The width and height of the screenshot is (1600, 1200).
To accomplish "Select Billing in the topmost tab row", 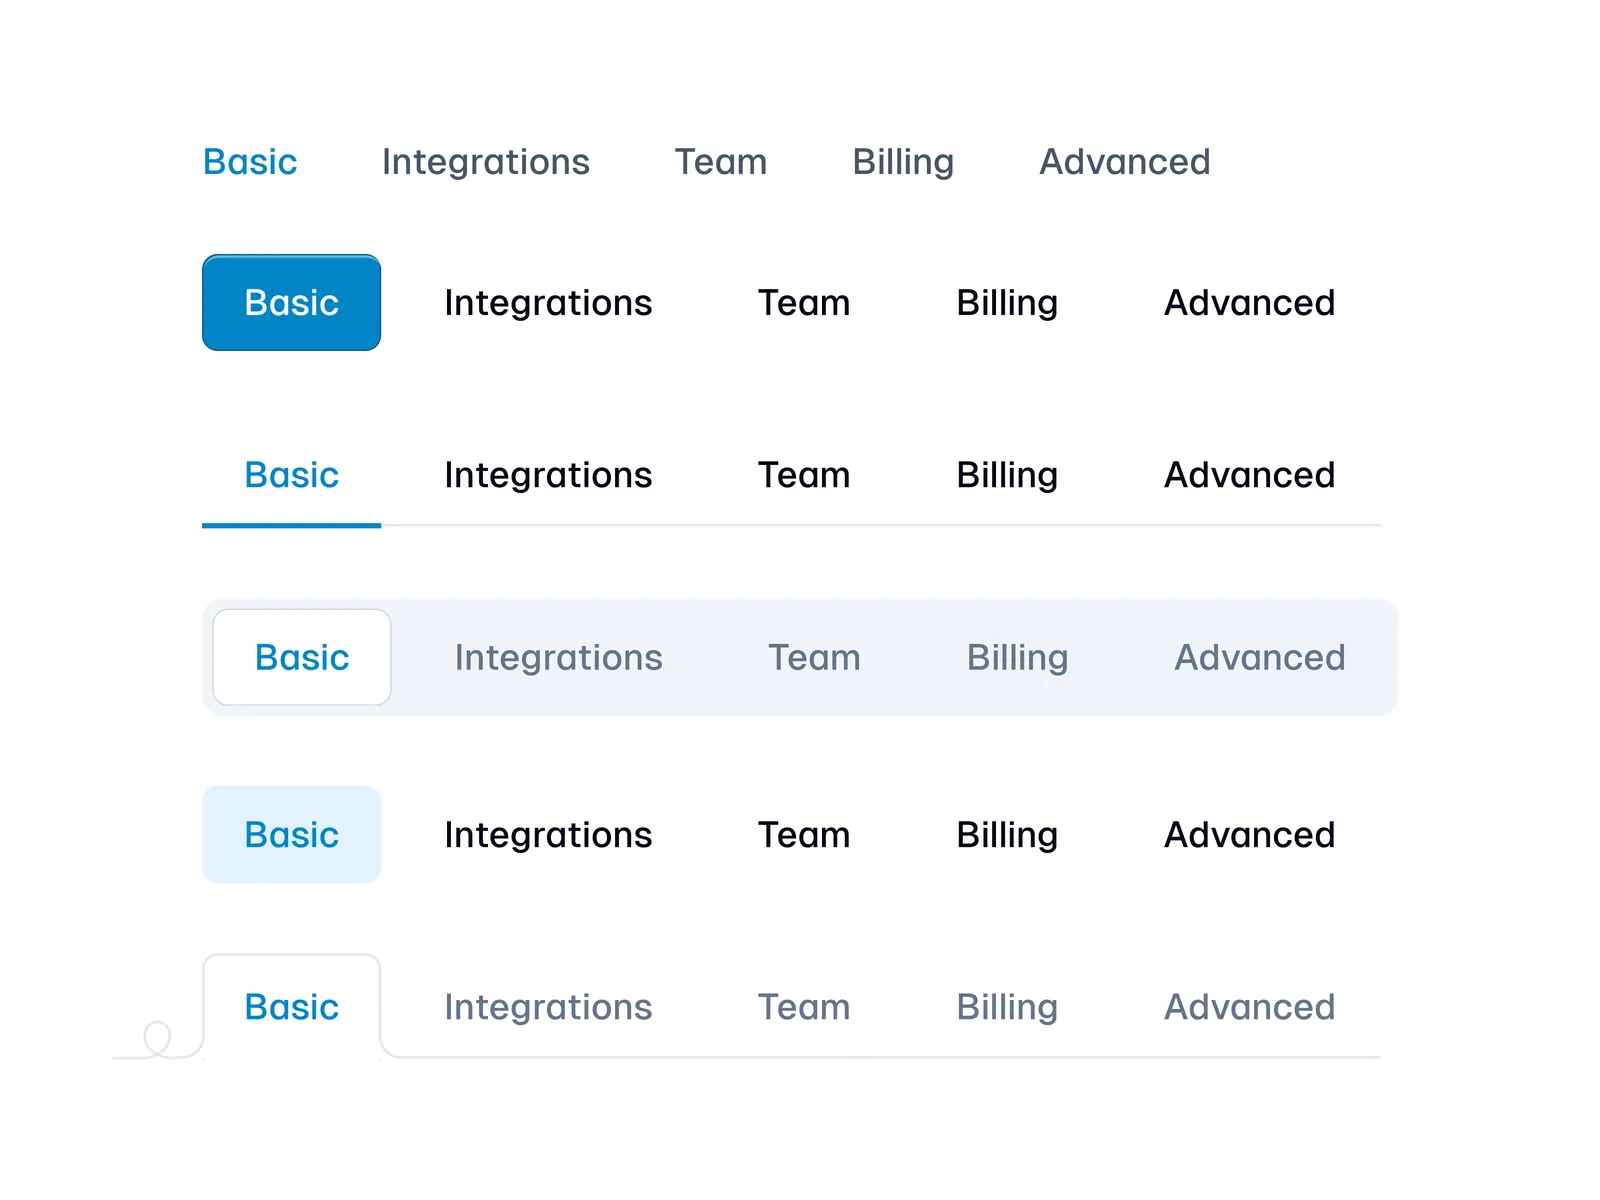I will (x=902, y=162).
